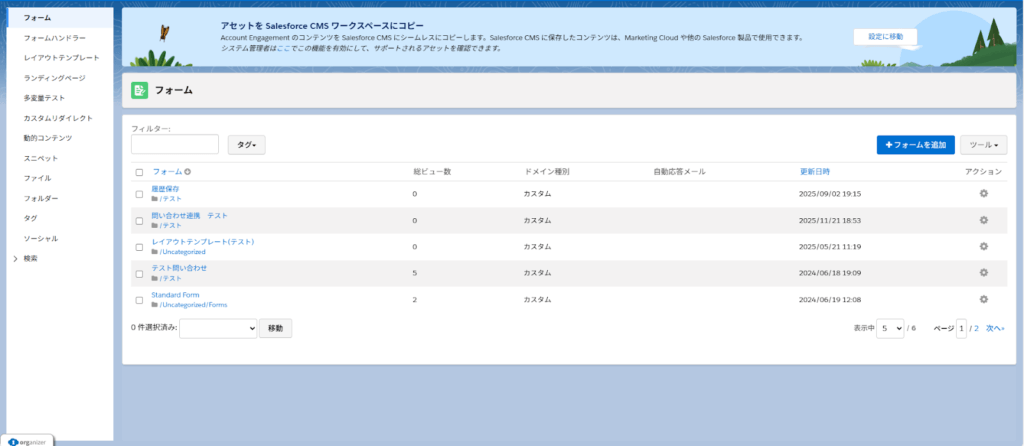Open the テスト問い合わせ form link
The image size is (1024, 446).
tap(179, 268)
